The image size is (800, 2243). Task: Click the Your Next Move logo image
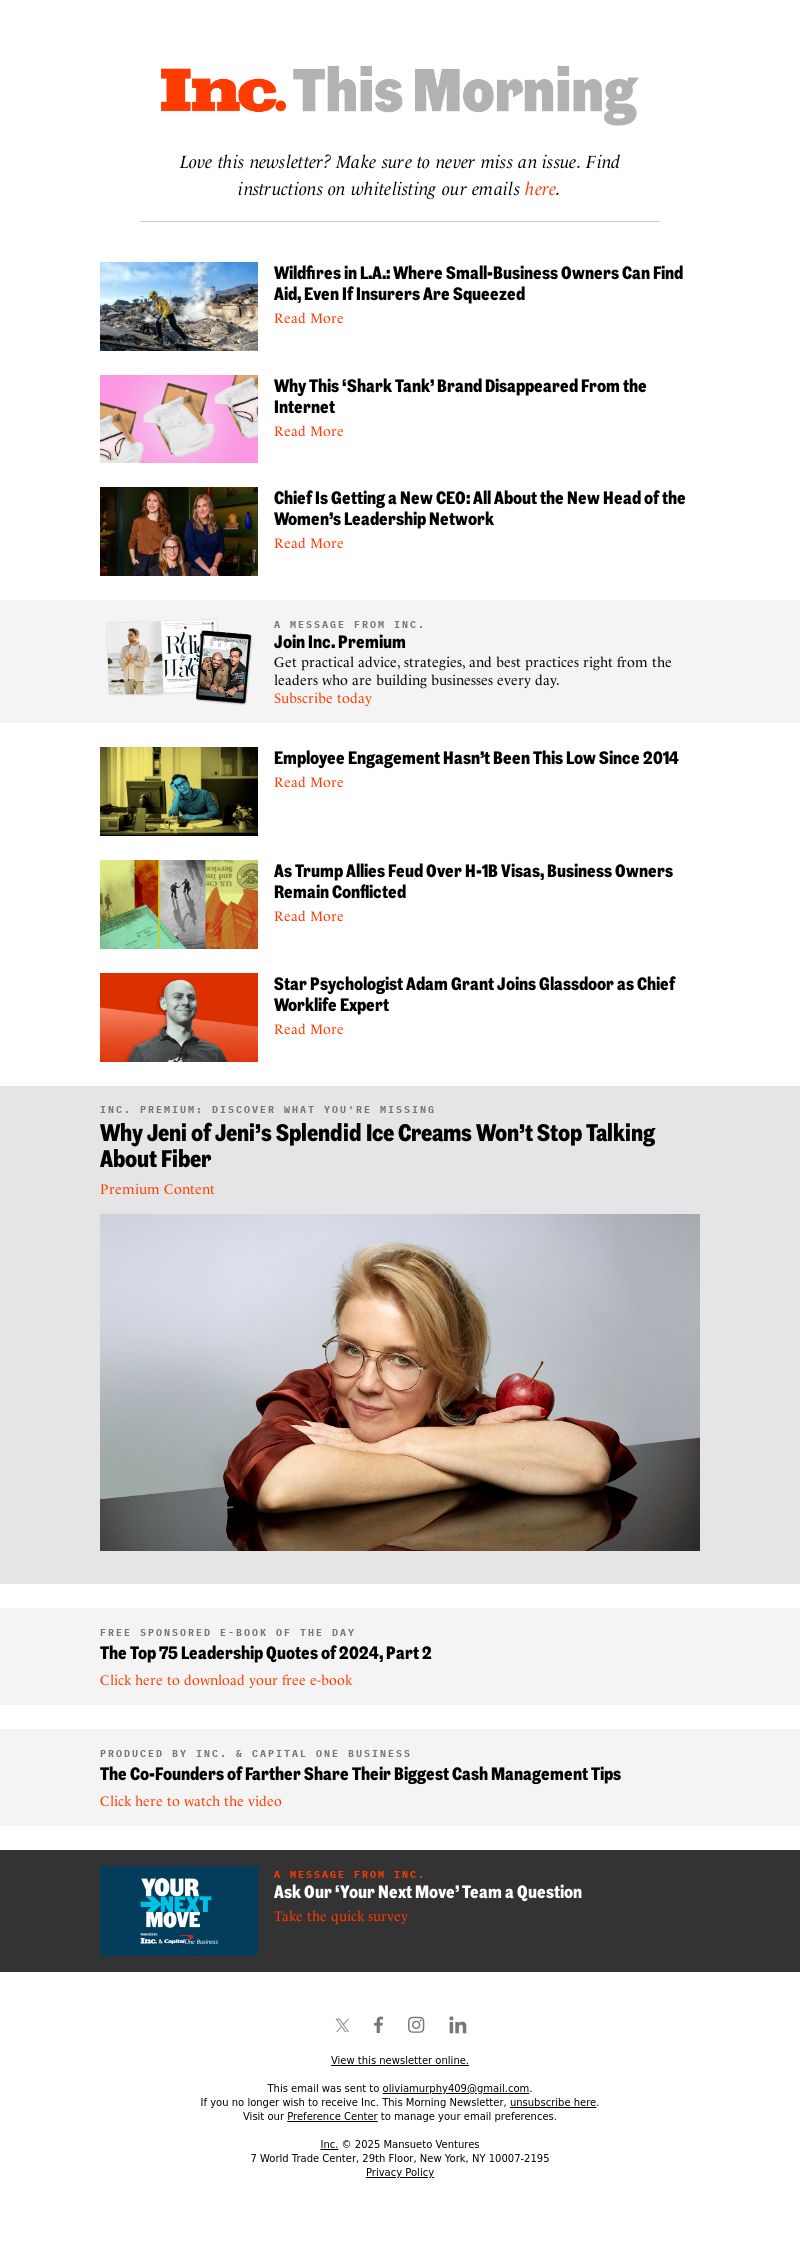[179, 1910]
